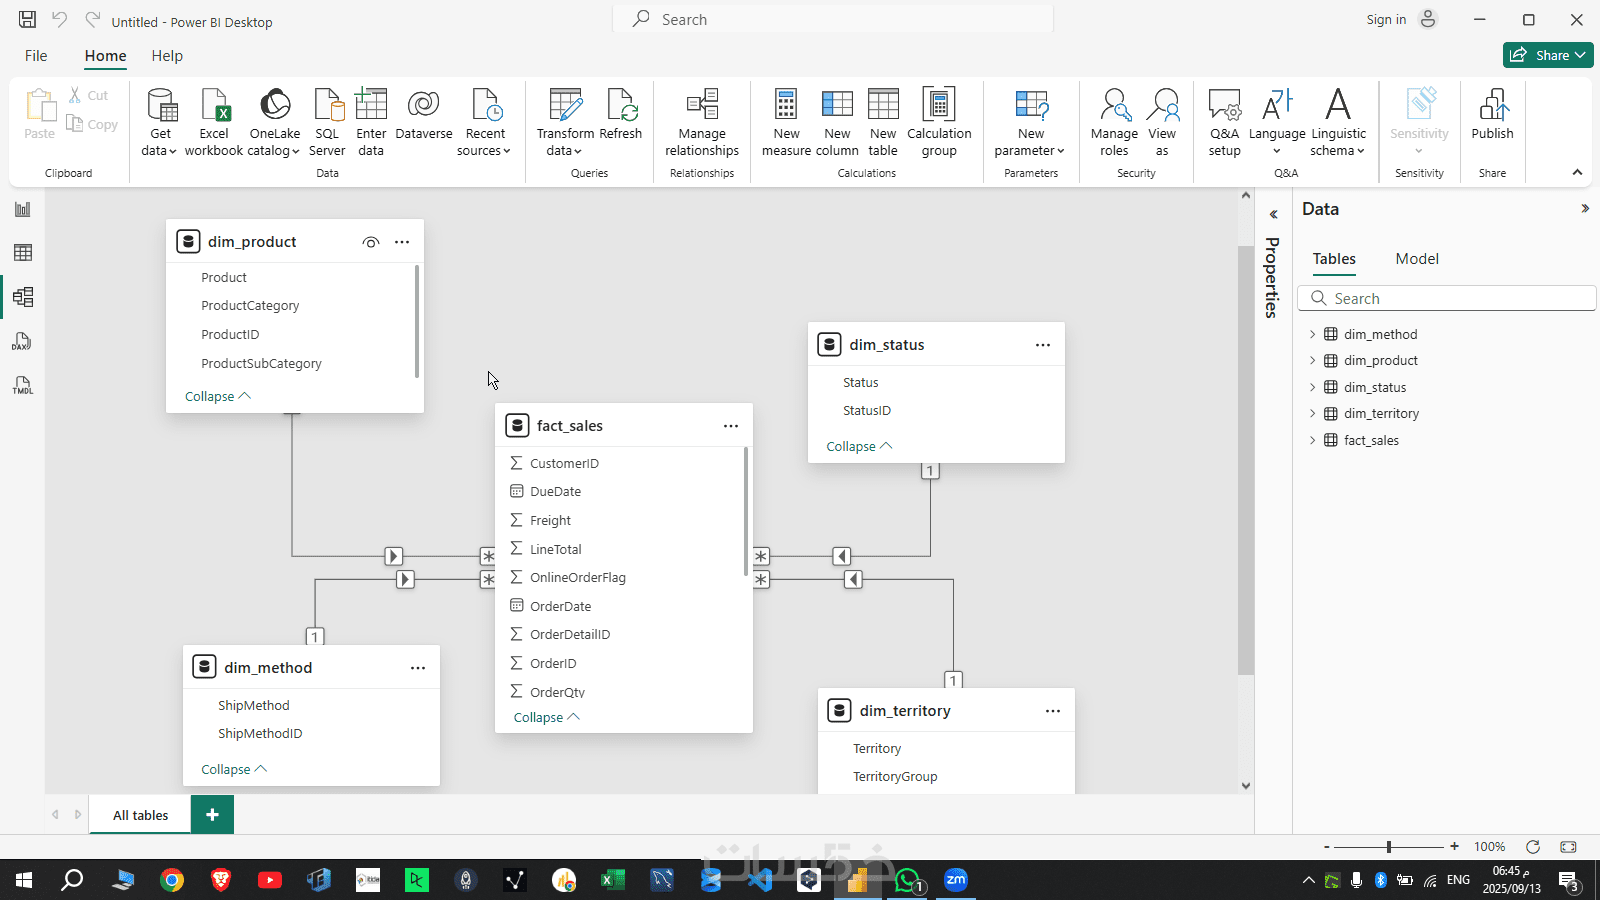Switch to Tables tab in Data pane
Image resolution: width=1600 pixels, height=900 pixels.
[x=1334, y=259]
